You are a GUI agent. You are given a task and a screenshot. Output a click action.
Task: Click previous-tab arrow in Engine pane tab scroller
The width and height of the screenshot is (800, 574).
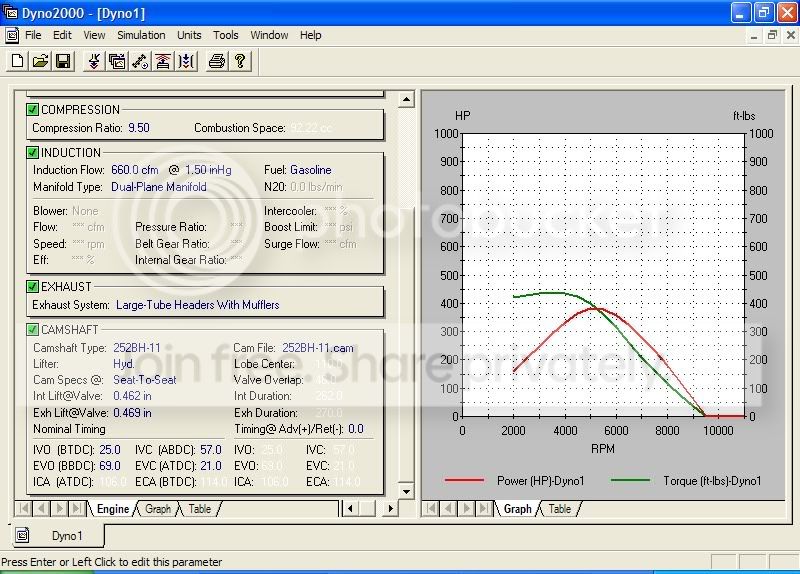click(42, 508)
